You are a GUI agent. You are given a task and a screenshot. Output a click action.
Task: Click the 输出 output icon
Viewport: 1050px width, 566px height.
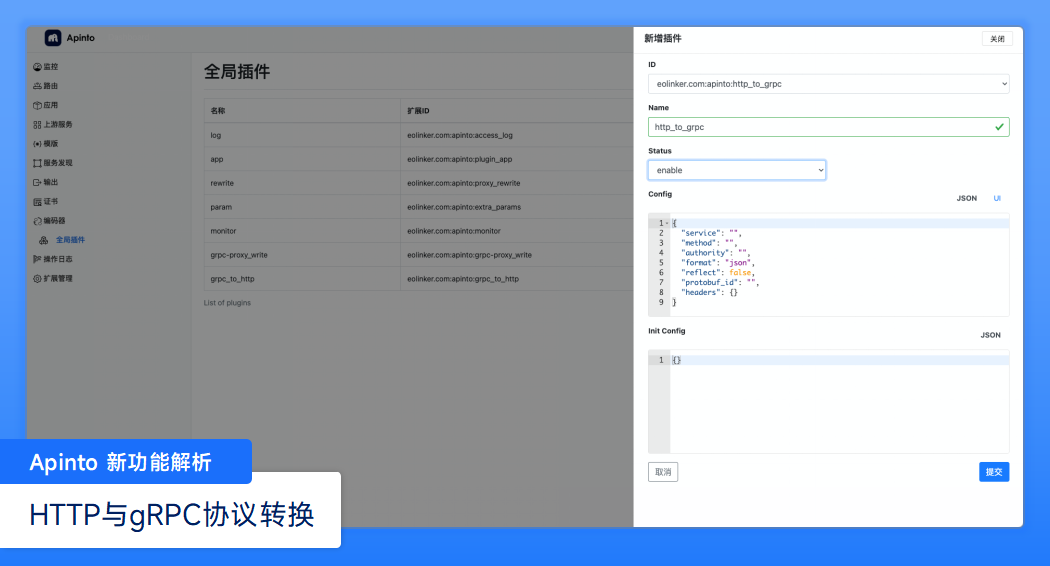(38, 182)
